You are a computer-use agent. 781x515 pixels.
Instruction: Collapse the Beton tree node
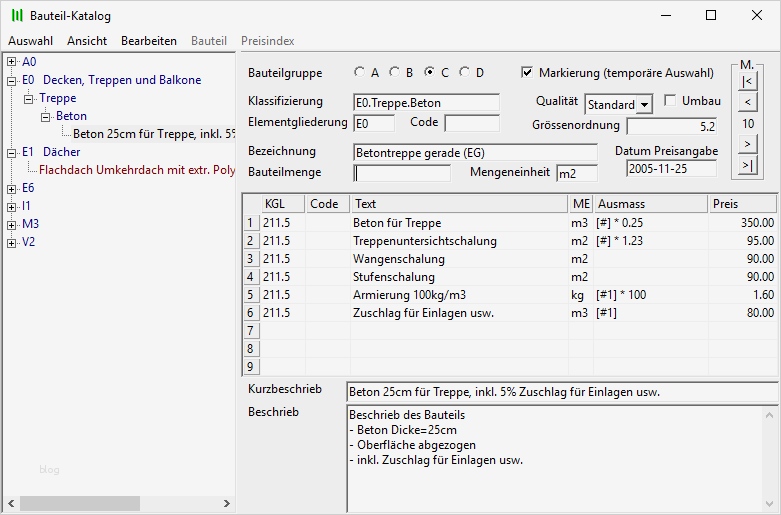pyautogui.click(x=45, y=117)
